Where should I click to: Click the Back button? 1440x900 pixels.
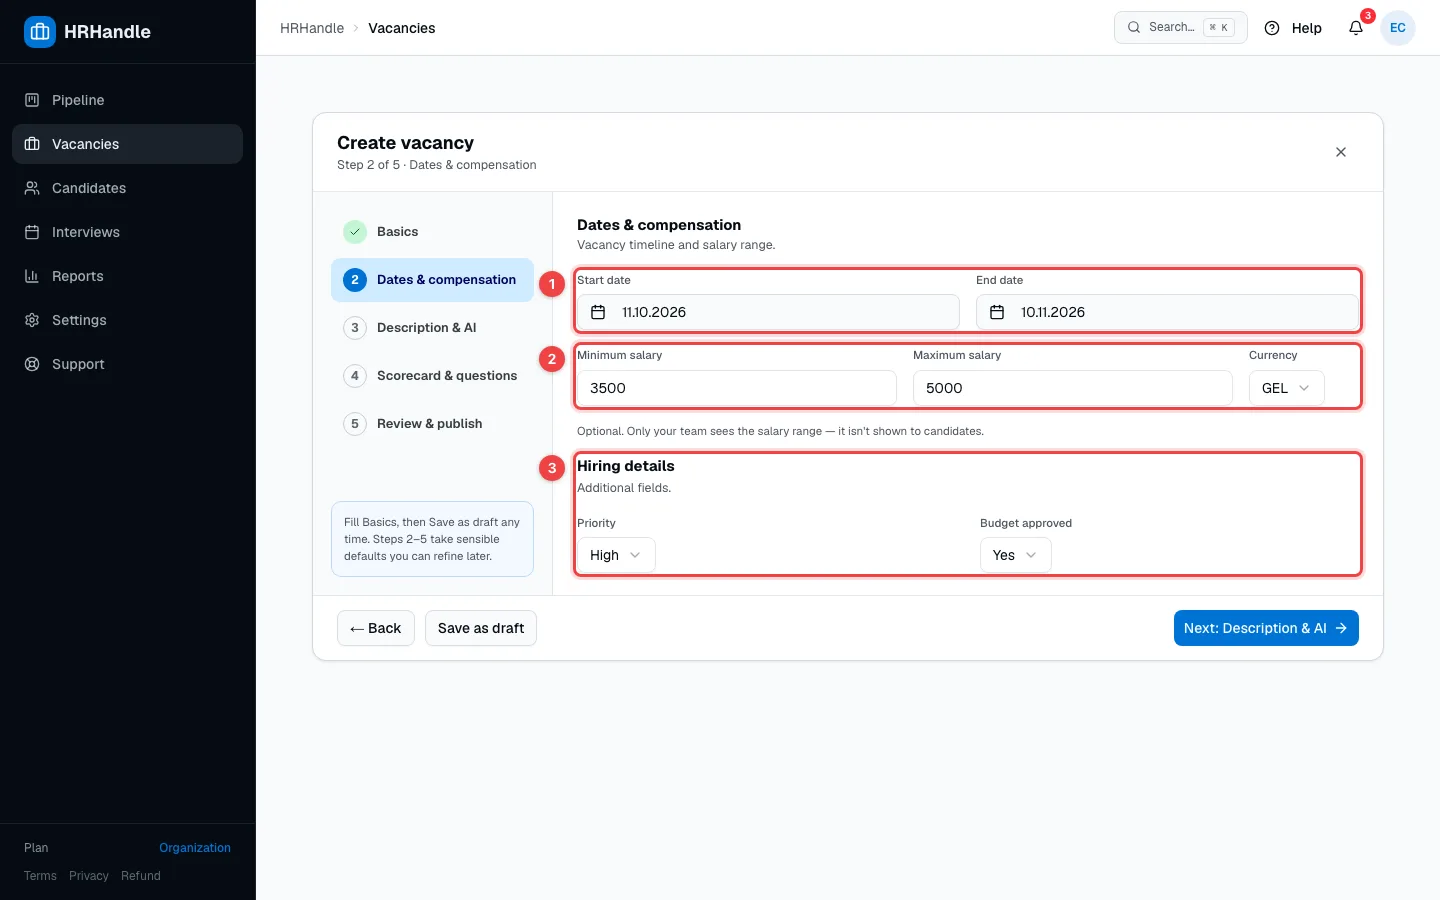tap(376, 628)
